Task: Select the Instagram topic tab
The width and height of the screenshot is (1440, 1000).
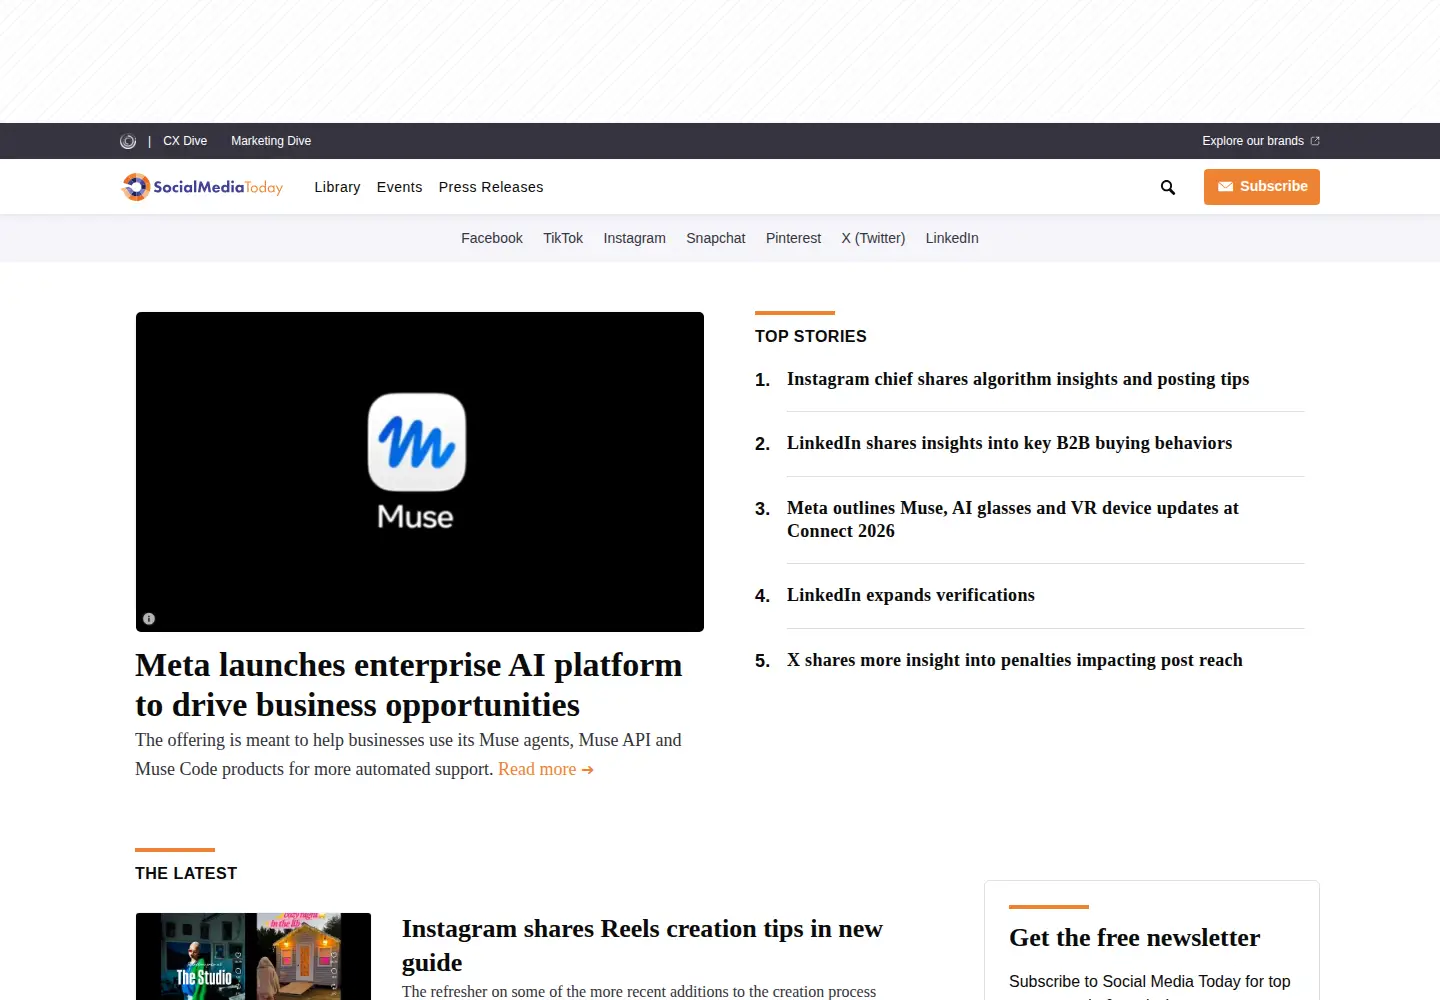Action: point(634,238)
